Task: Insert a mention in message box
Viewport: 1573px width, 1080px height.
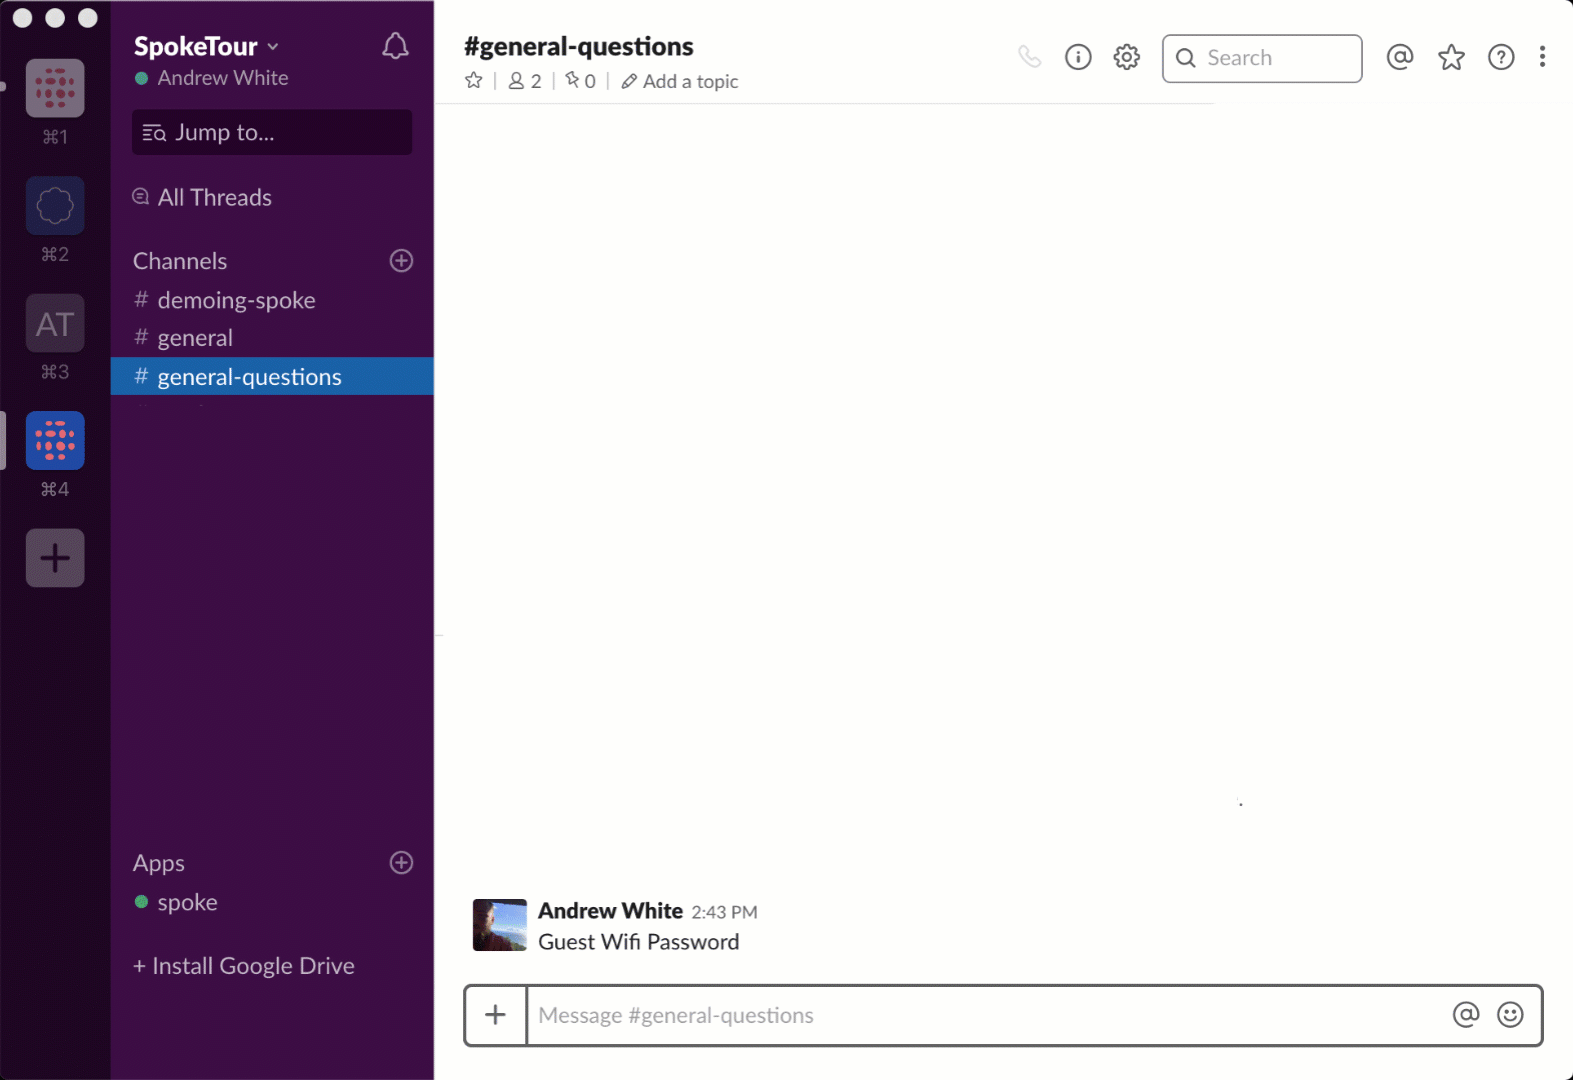Action: click(1466, 1015)
